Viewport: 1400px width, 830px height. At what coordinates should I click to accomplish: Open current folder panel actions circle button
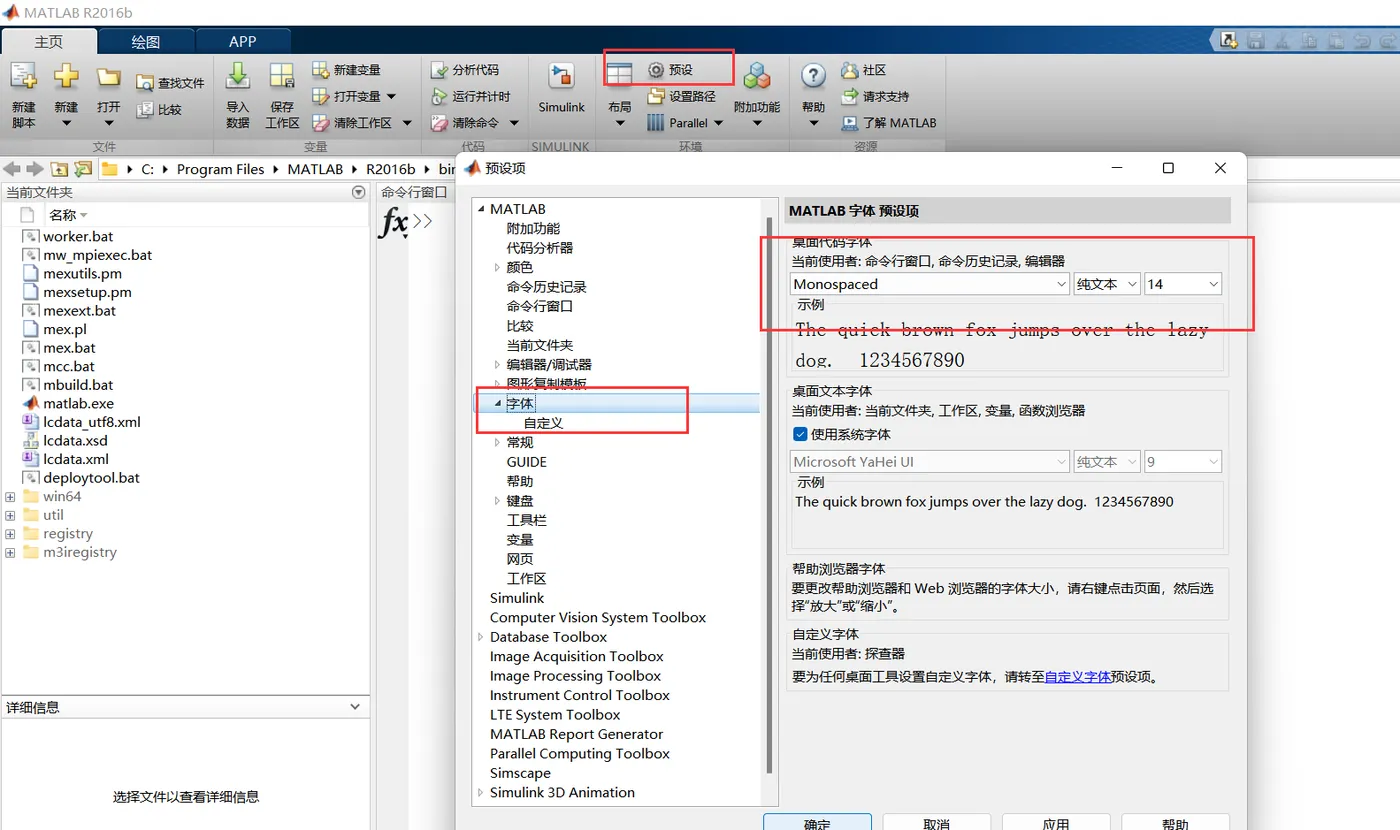click(x=358, y=192)
